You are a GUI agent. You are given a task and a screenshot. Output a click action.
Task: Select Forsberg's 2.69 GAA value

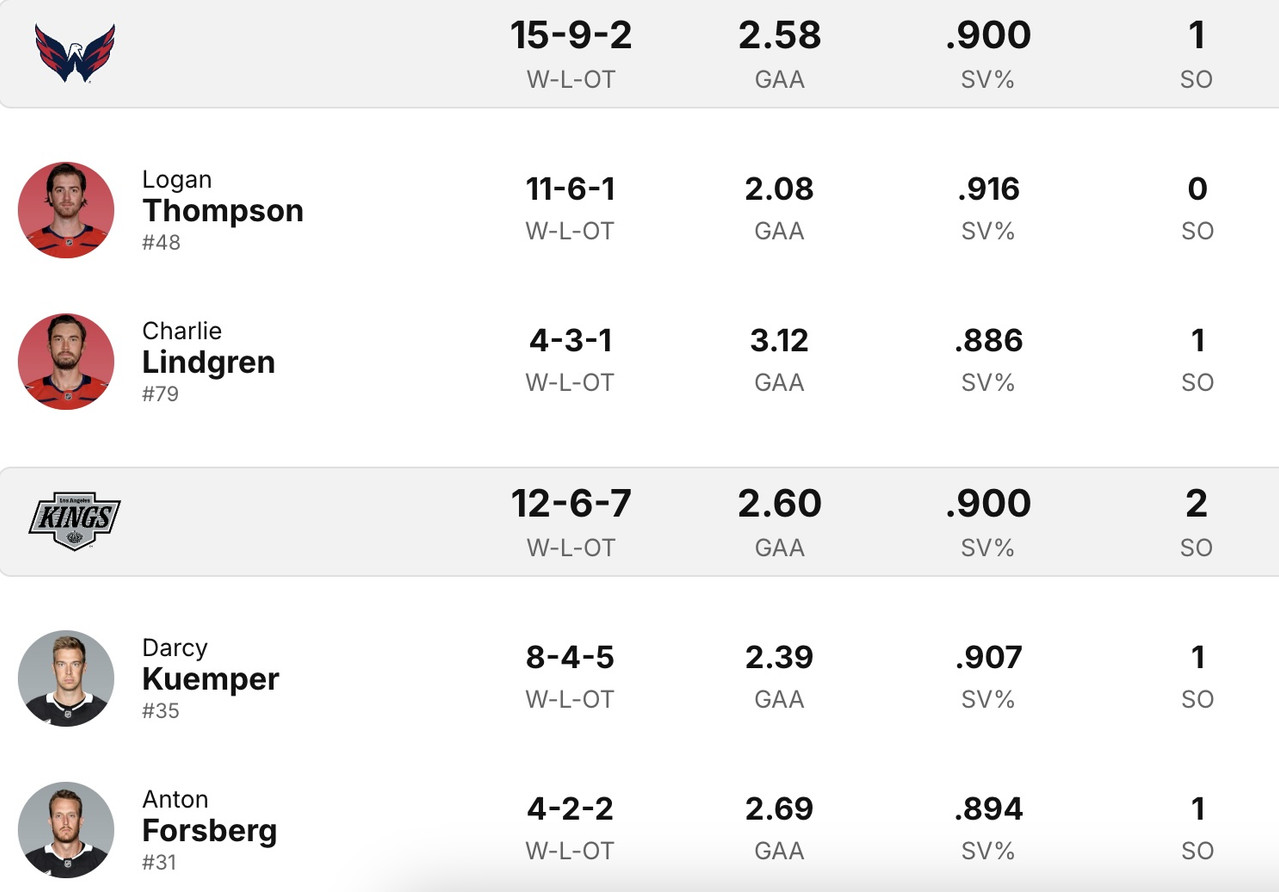point(779,808)
